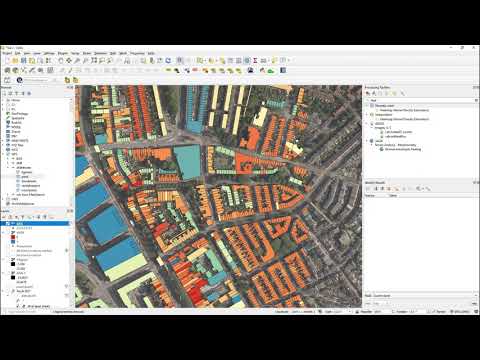Click the red legend swatch in Layers panel

13,237
